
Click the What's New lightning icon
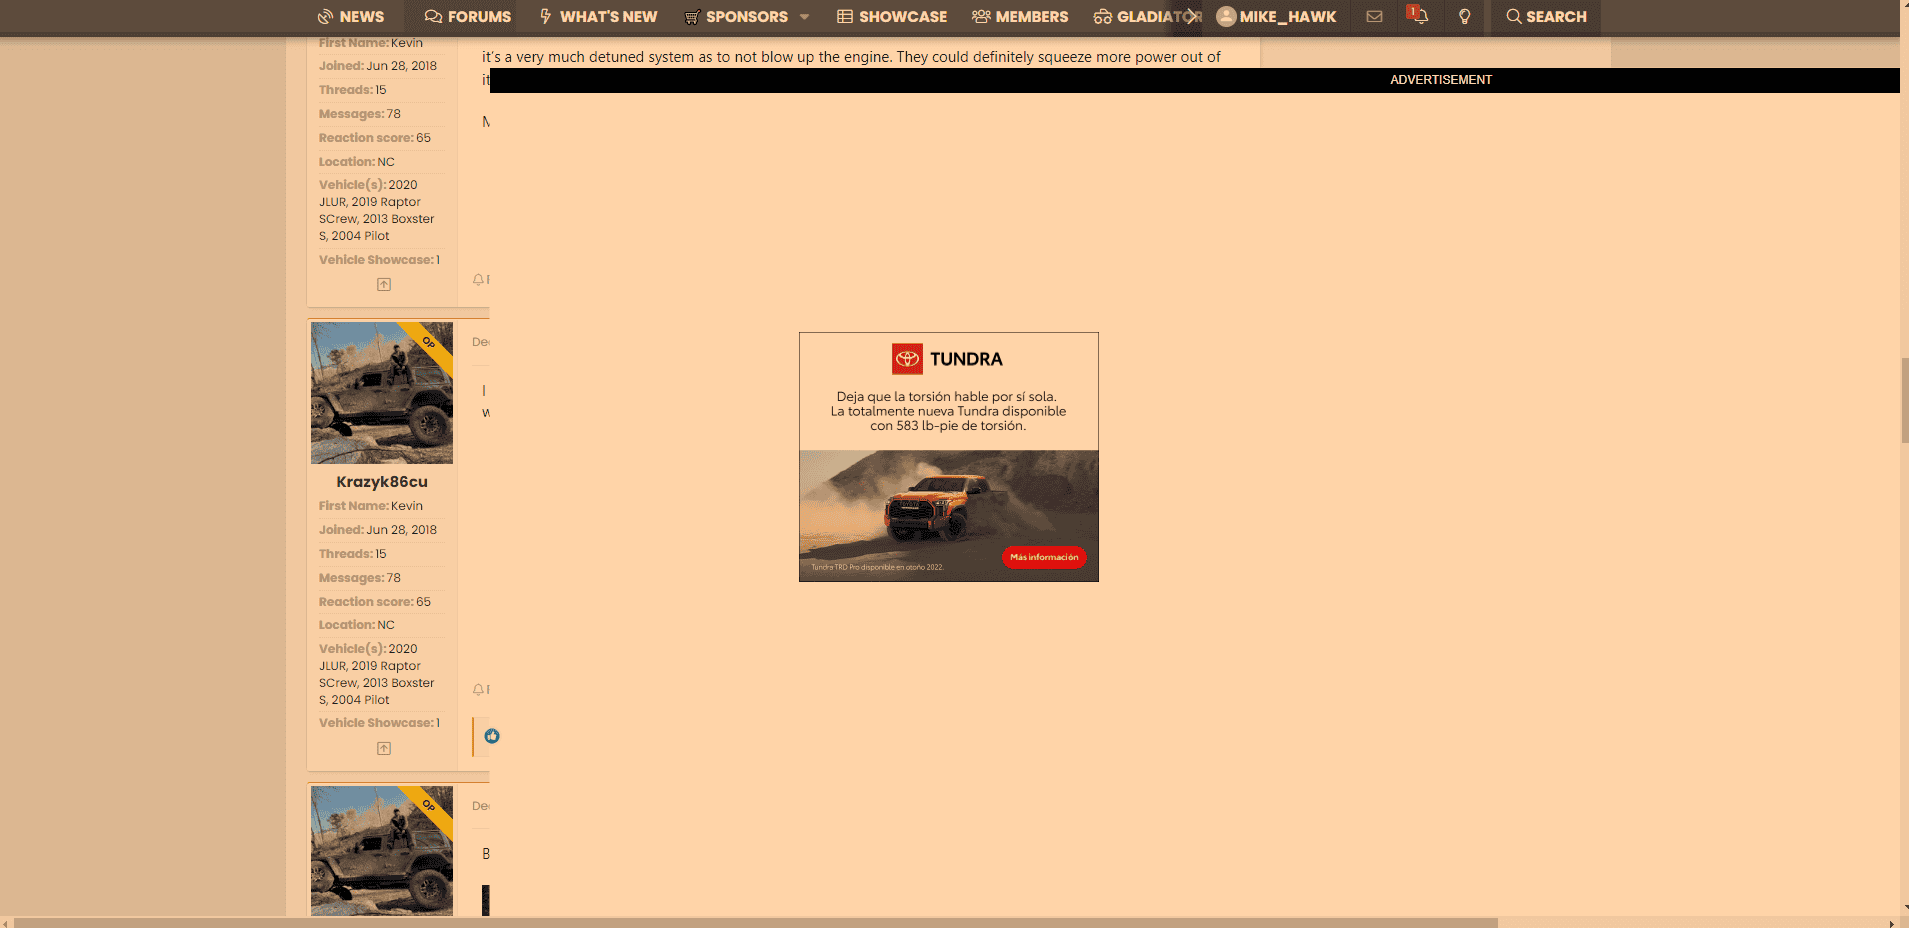point(546,16)
